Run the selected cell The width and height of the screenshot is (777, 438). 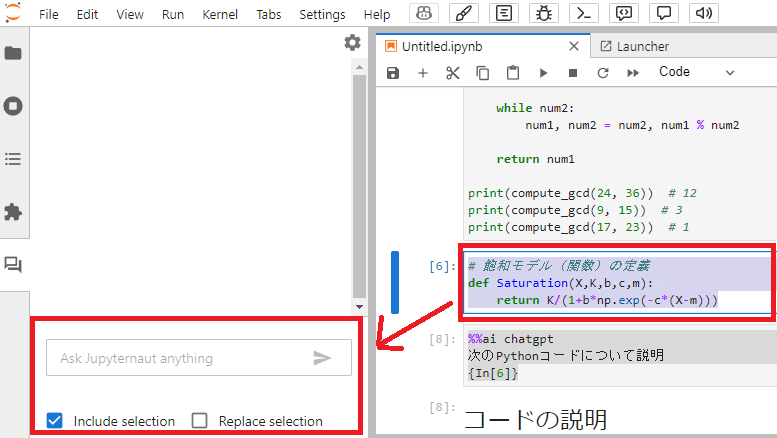(x=543, y=73)
